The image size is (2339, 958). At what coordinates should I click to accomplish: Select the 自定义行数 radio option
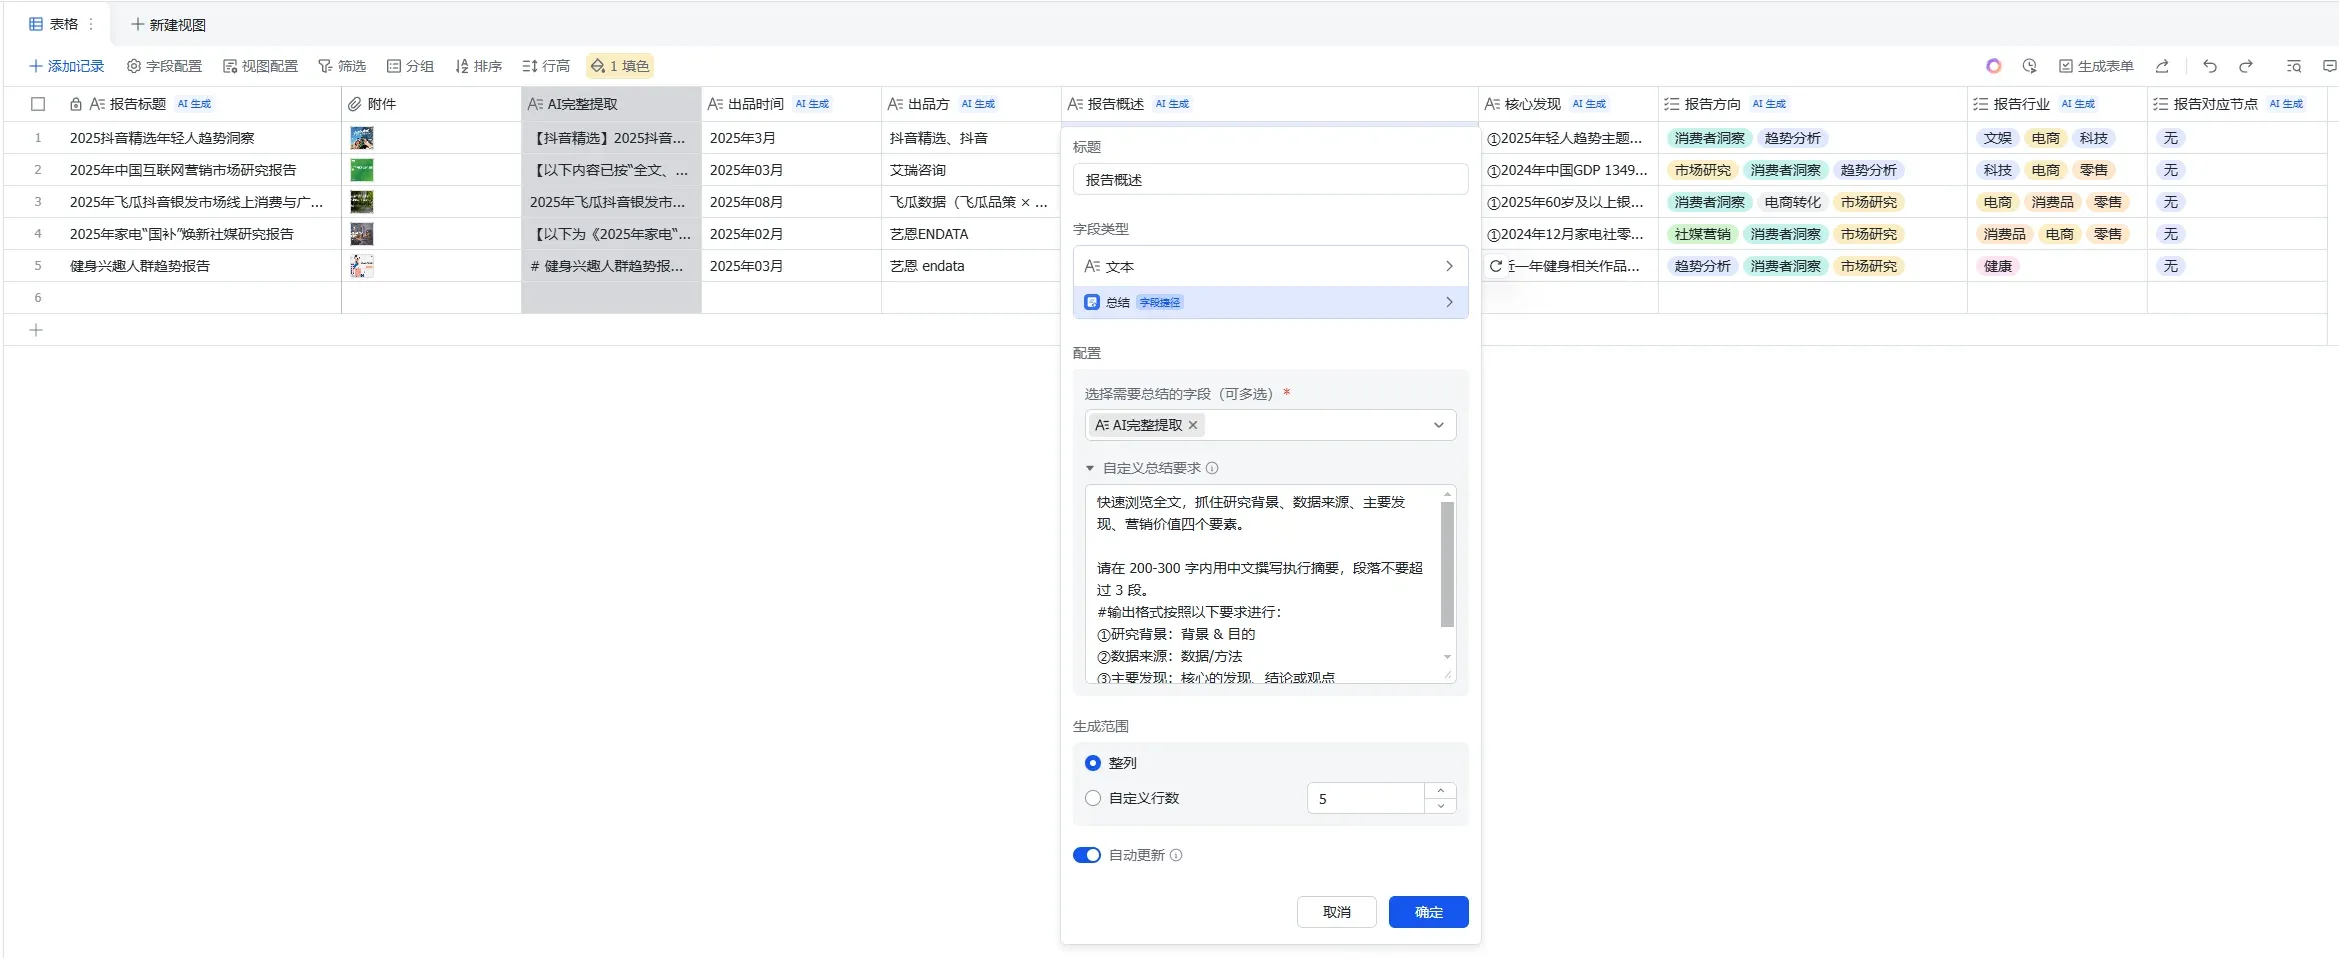pyautogui.click(x=1092, y=798)
